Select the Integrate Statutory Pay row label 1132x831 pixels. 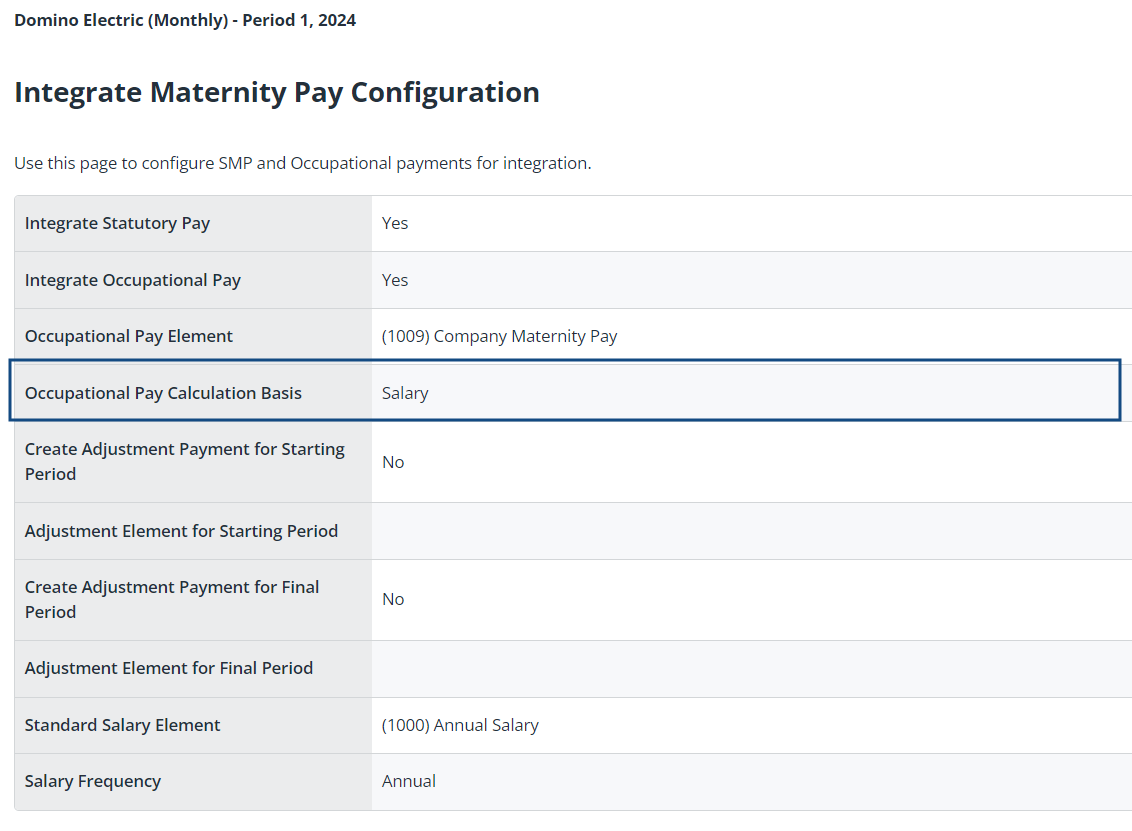coord(117,223)
